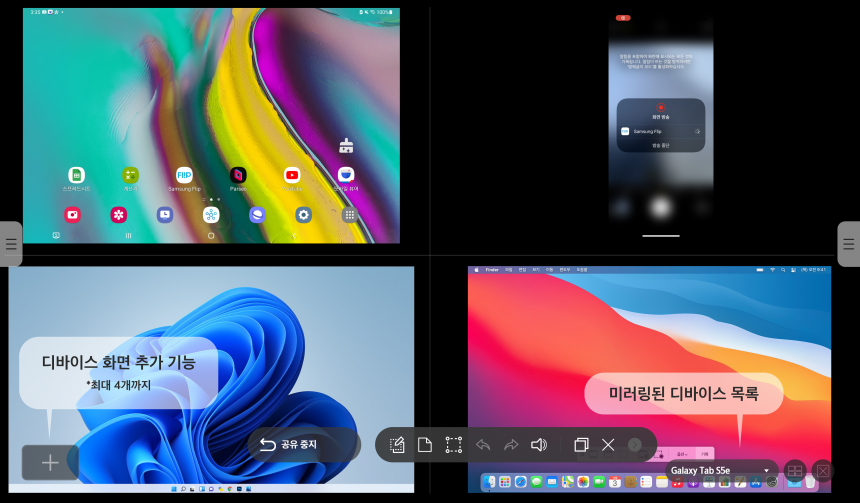Image resolution: width=860 pixels, height=503 pixels.
Task: Open Launchpad from the Mac dock
Action: tap(505, 482)
